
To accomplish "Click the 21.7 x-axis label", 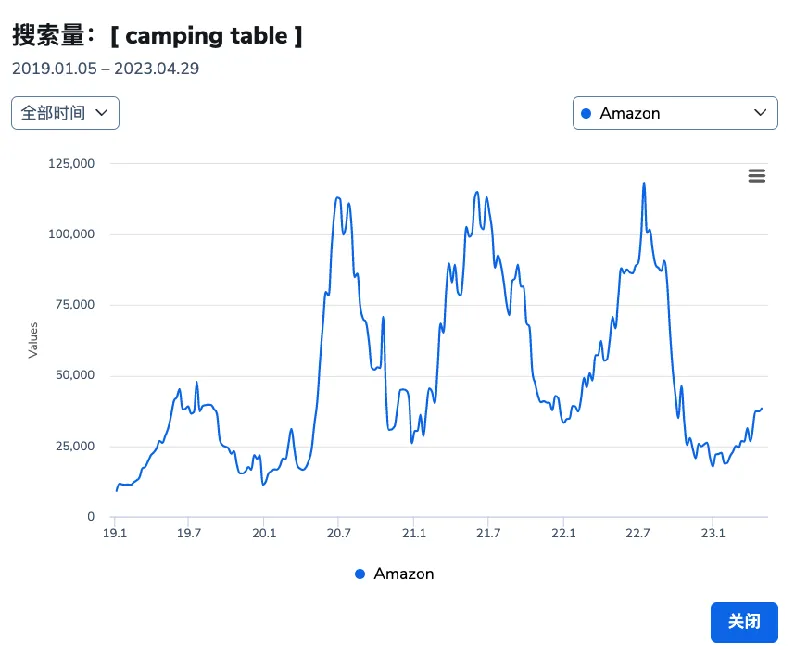I will tap(488, 533).
